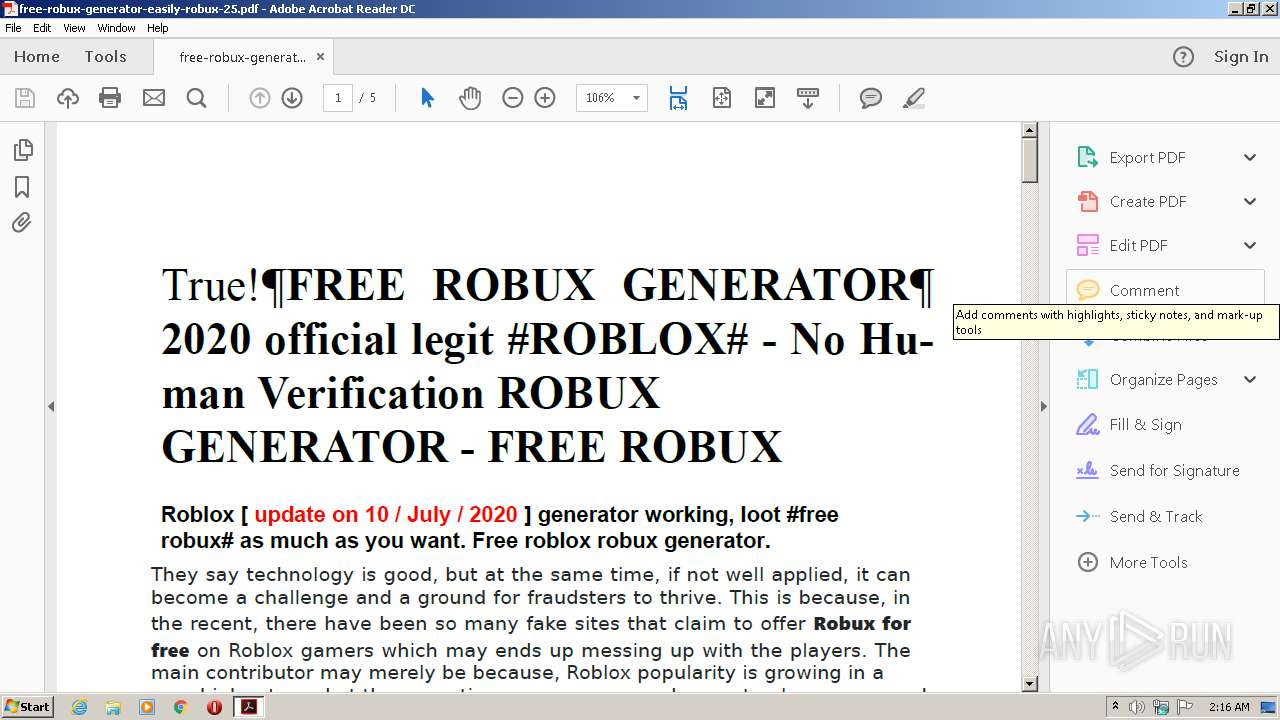Screen dimensions: 1280x720
Task: Open Page Thumbnails panel icon
Action: tap(22, 150)
